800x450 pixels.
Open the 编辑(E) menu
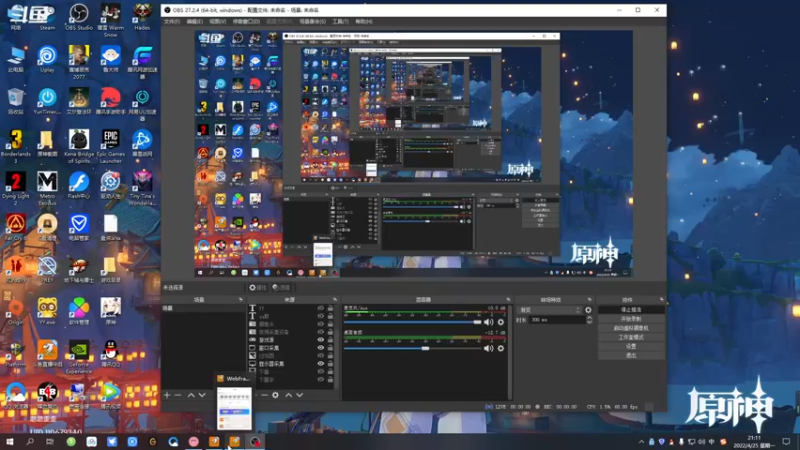click(194, 21)
